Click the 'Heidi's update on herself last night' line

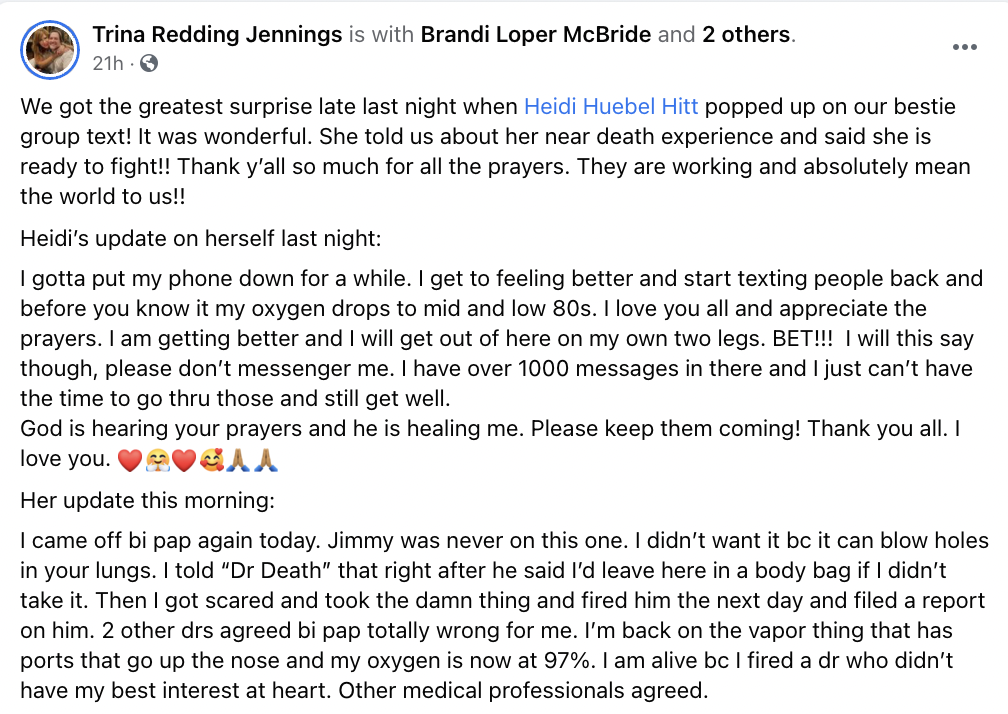[201, 238]
